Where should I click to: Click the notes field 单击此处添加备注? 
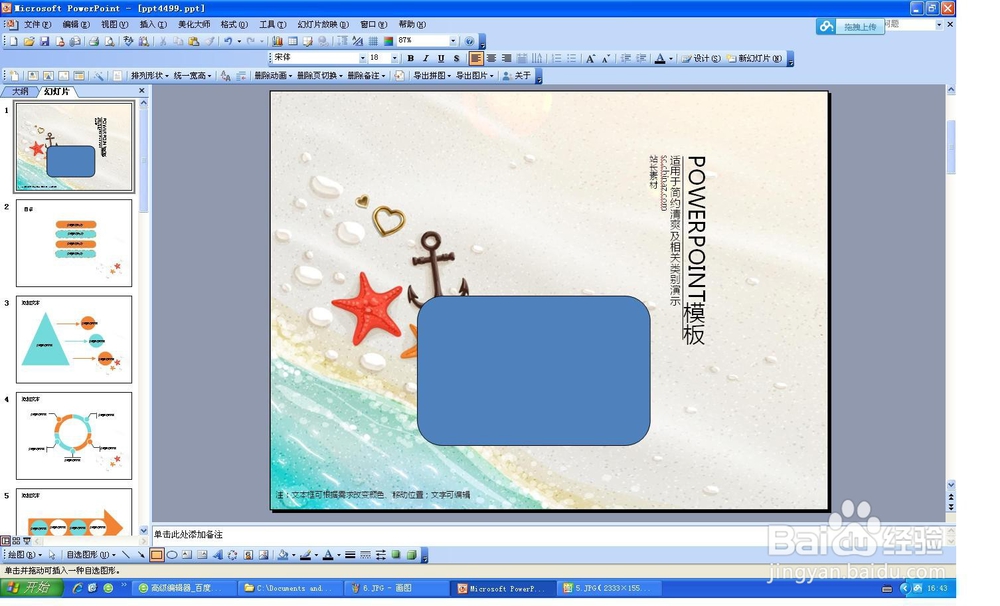[548, 535]
